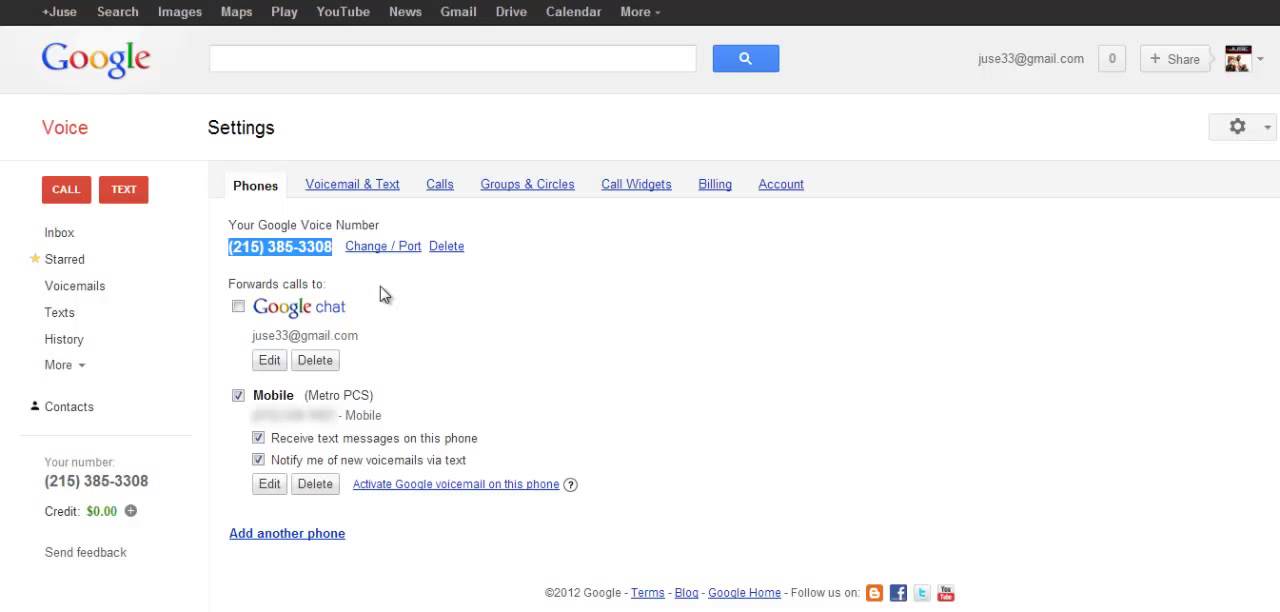Open the Account tab
Viewport: 1280px width, 612px height.
[781, 184]
